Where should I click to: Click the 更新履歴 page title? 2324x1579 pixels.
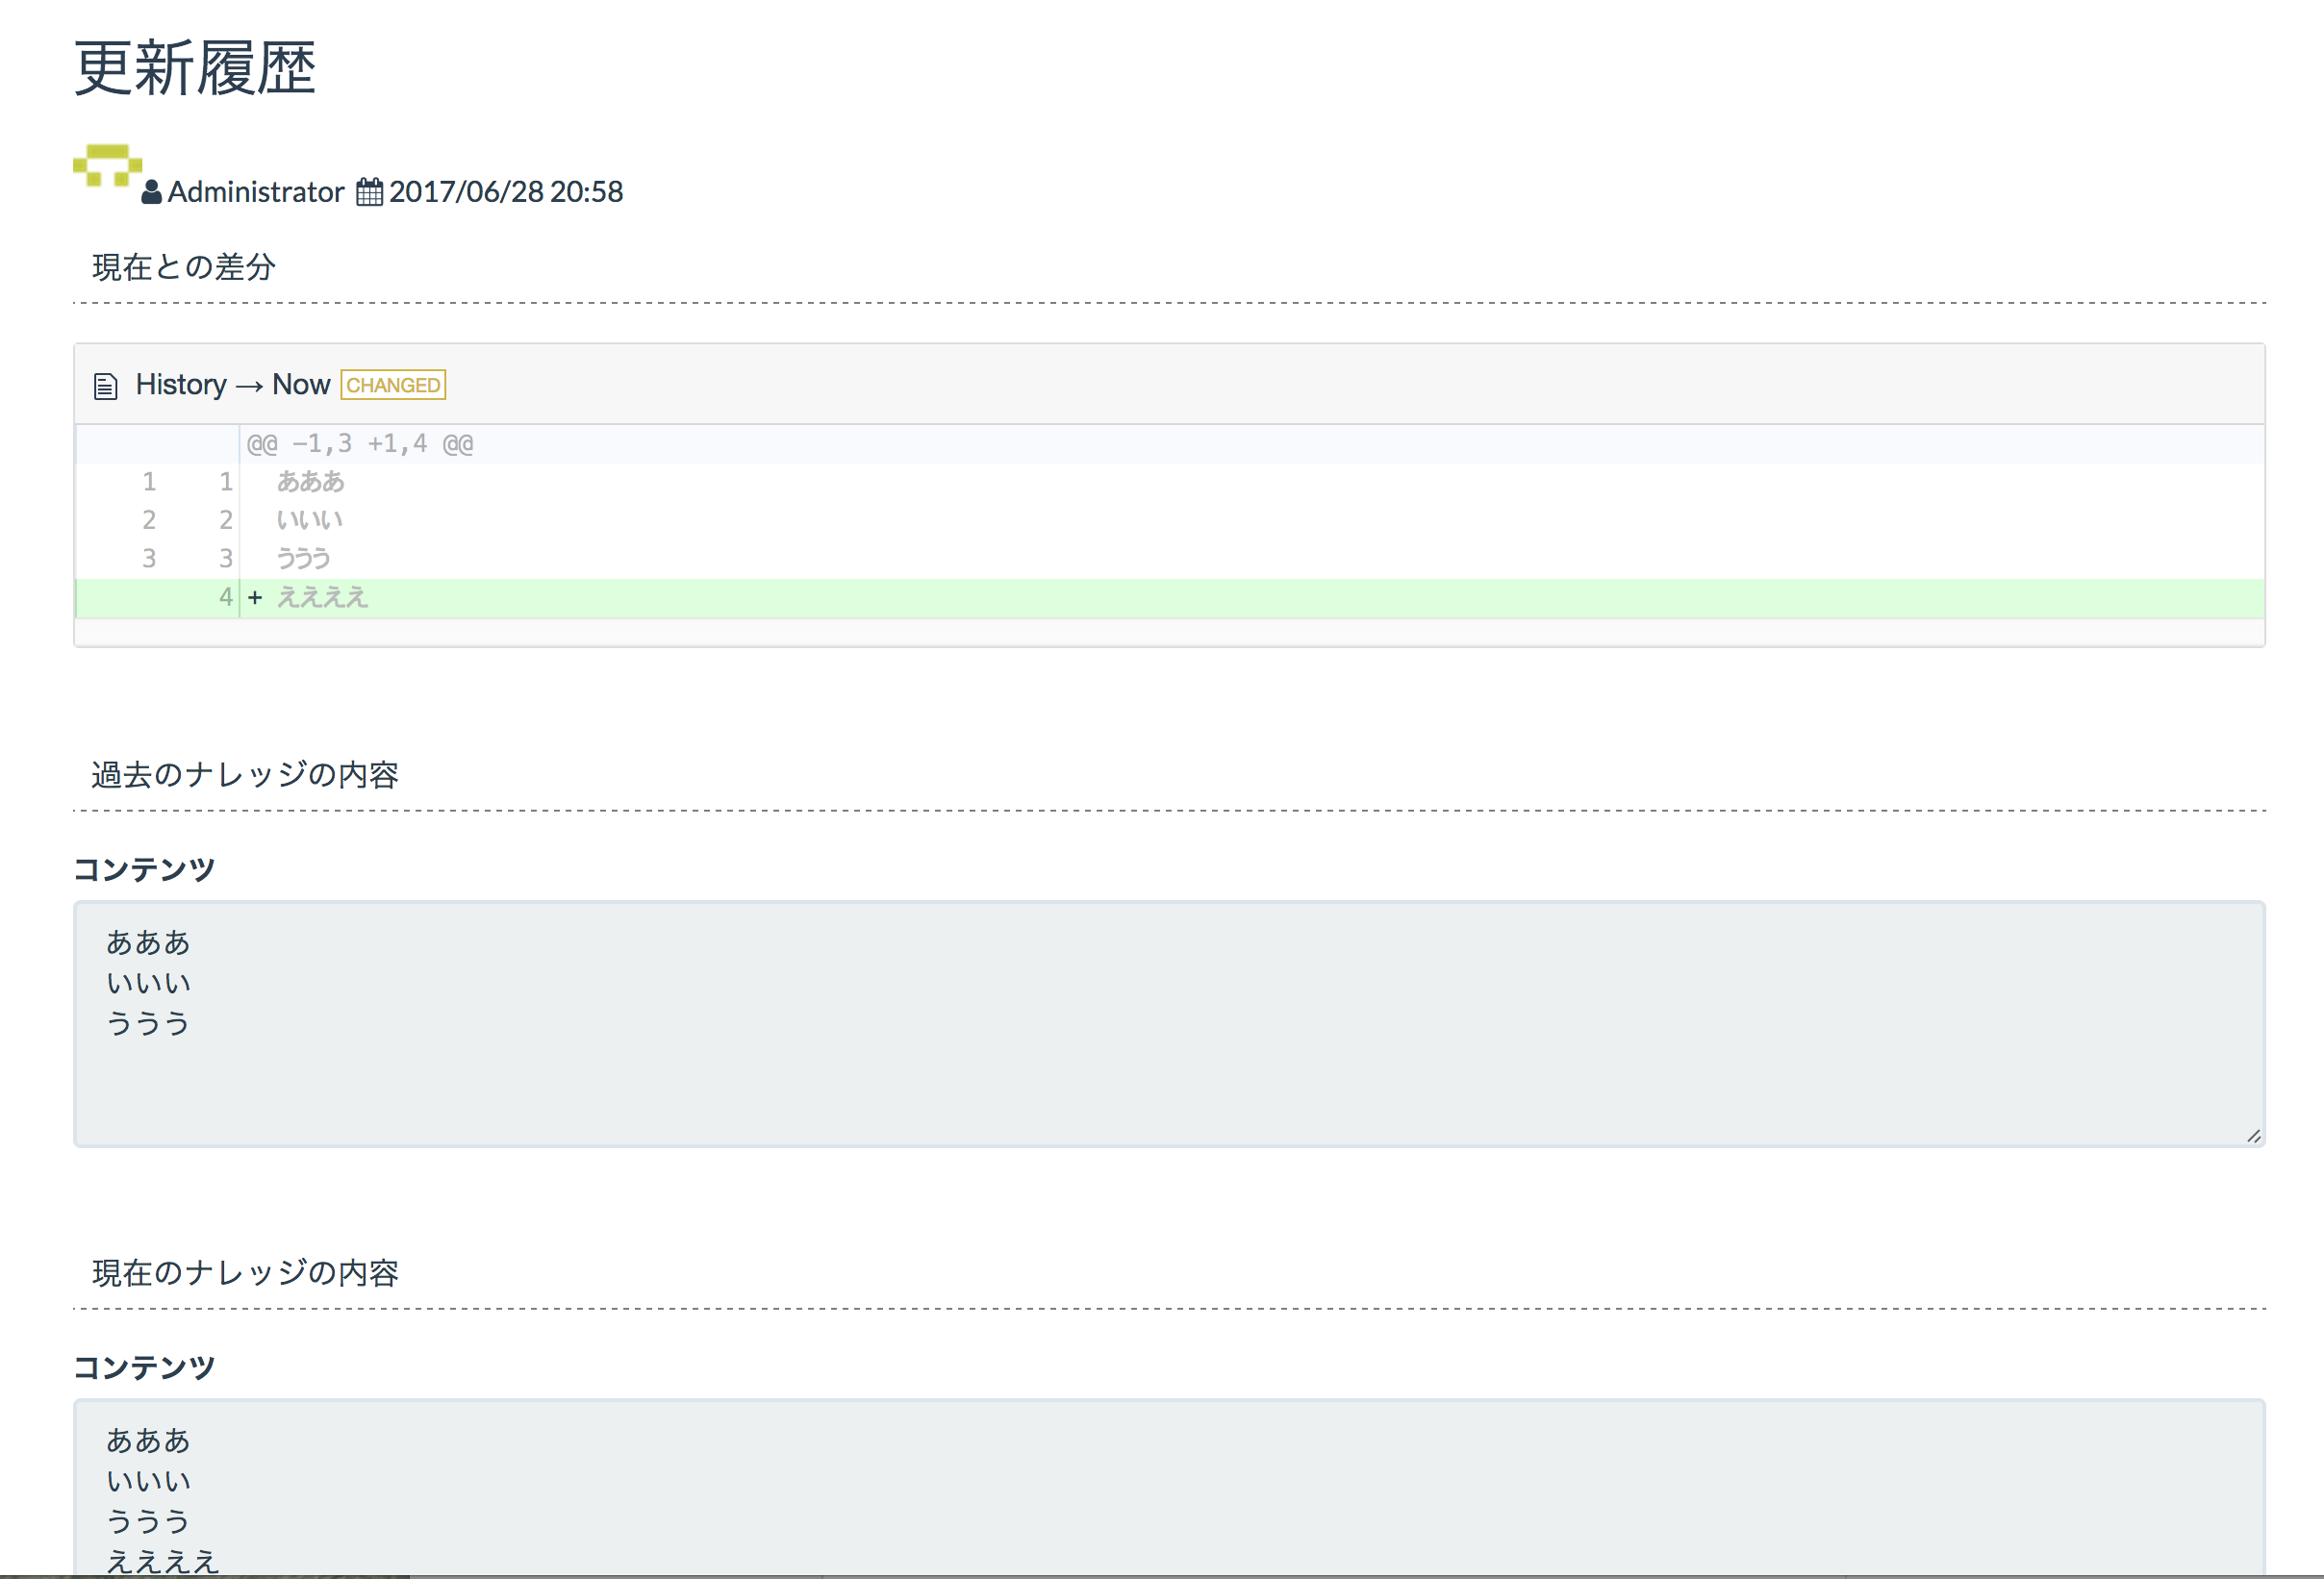tap(194, 68)
